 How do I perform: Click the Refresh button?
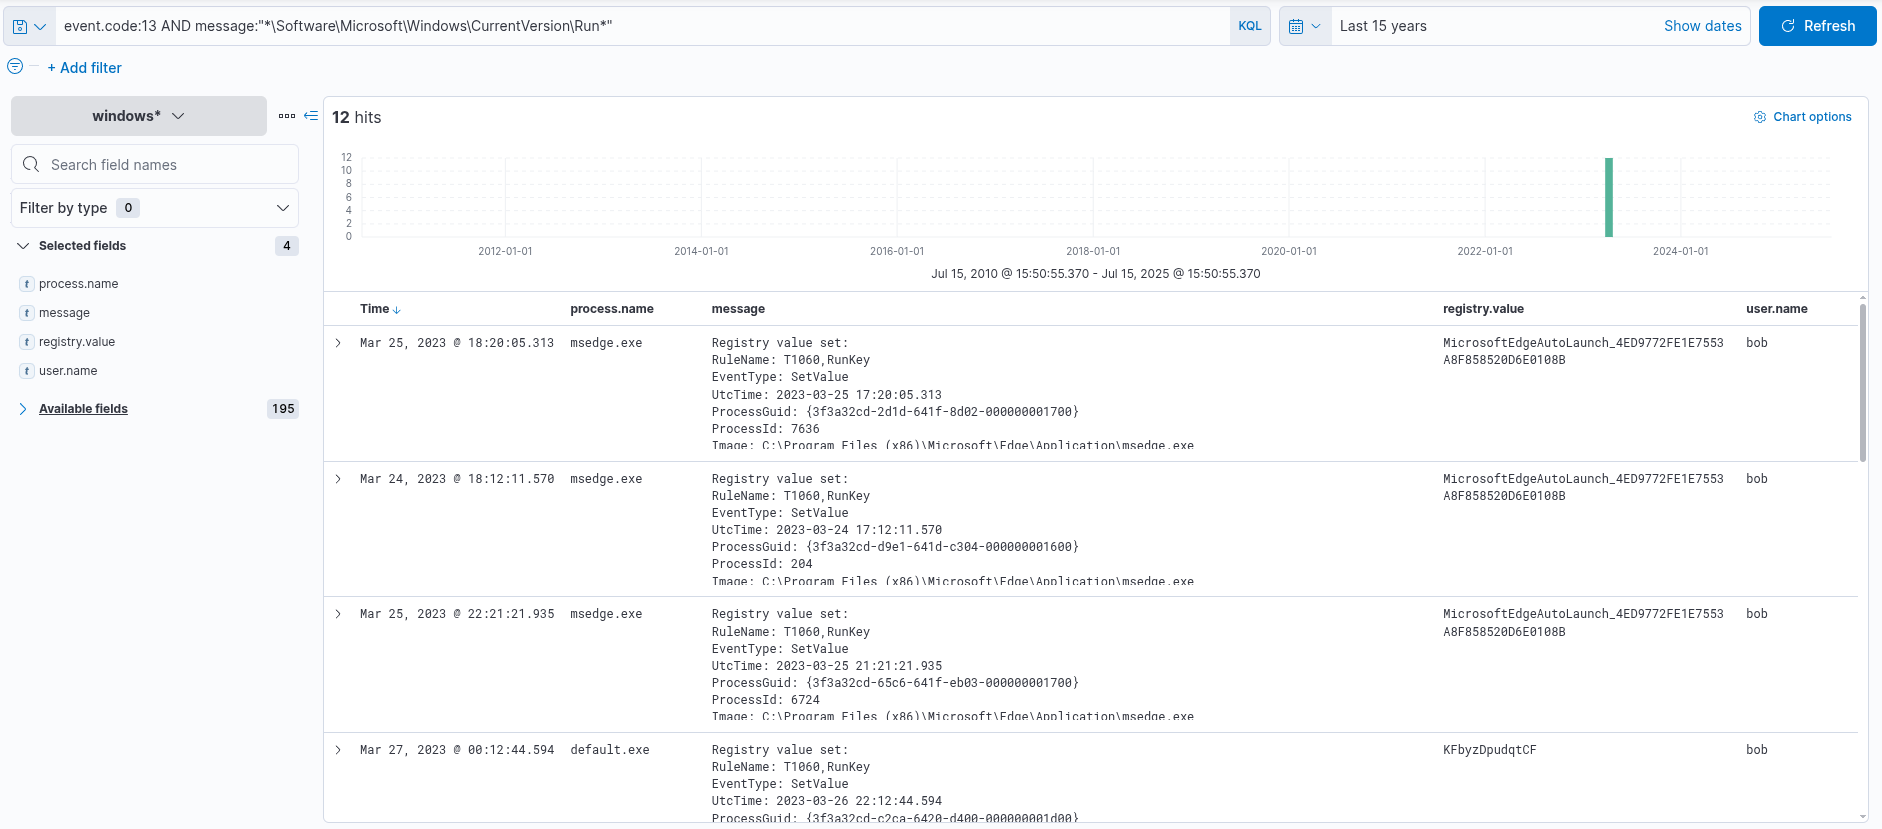1817,26
